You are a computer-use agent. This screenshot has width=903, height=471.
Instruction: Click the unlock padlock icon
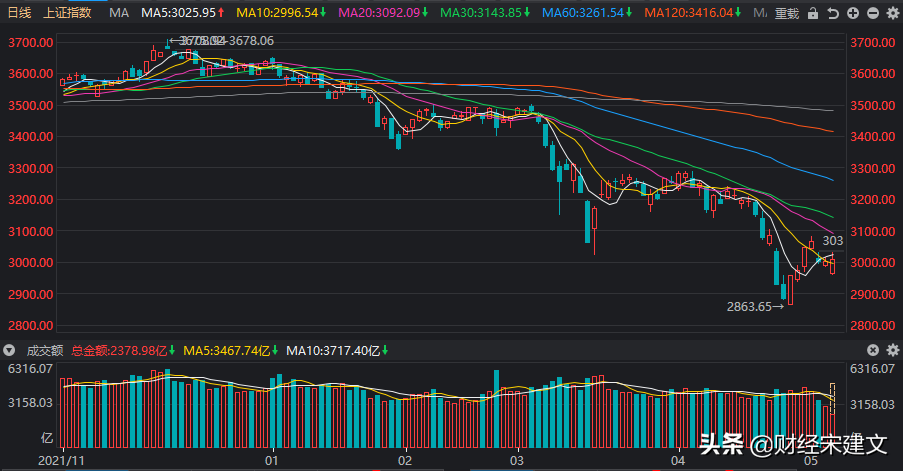(813, 13)
